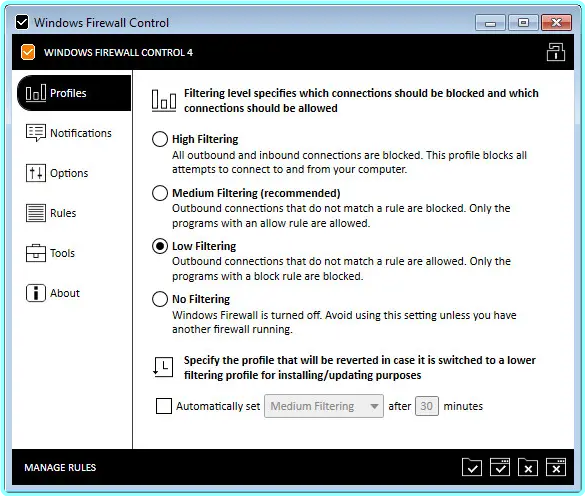
Task: Open the Profiles section icon
Action: point(36,93)
